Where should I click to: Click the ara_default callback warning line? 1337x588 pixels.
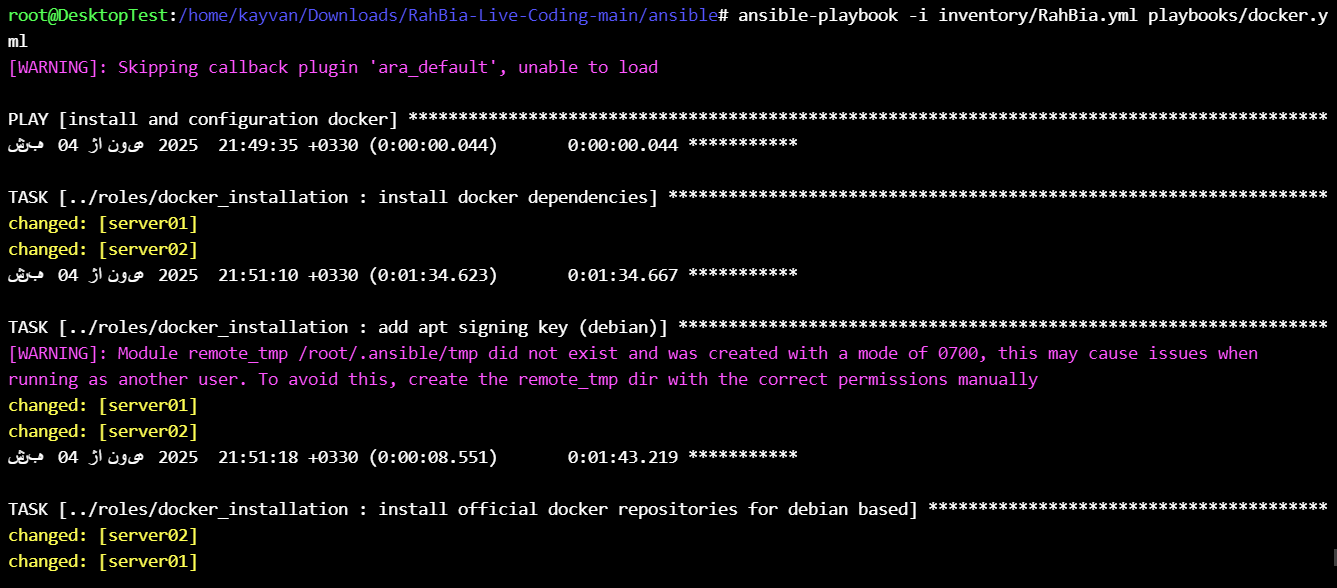click(333, 67)
